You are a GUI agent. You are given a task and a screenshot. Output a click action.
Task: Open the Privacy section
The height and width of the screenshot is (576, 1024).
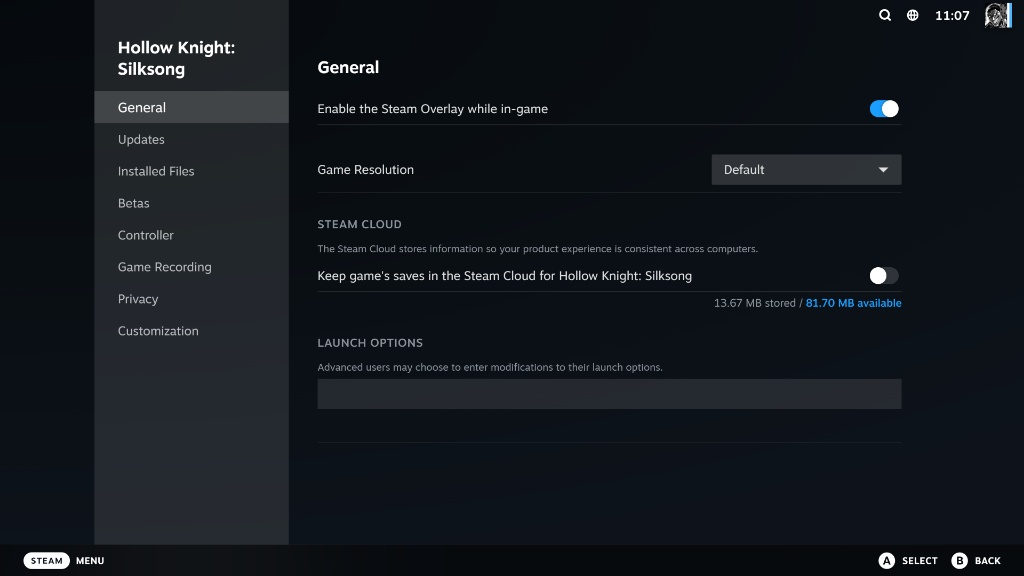(138, 299)
